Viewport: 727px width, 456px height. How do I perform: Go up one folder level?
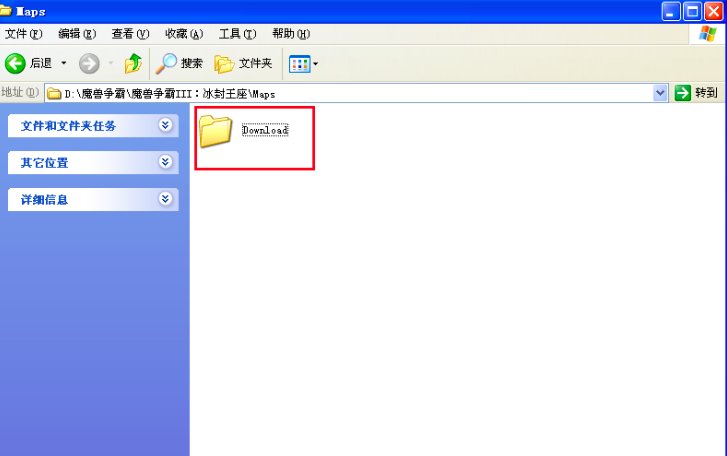click(133, 63)
